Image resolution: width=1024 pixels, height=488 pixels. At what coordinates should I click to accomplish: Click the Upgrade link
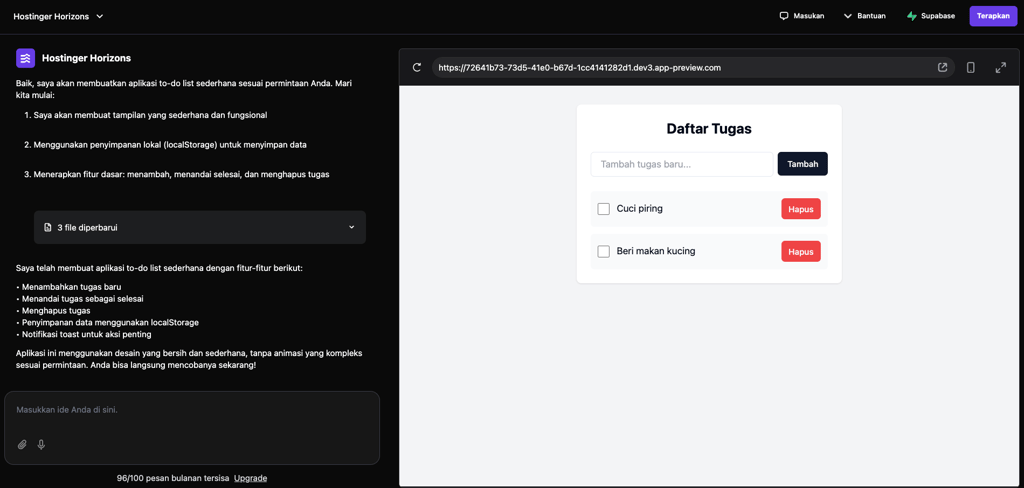pos(250,478)
